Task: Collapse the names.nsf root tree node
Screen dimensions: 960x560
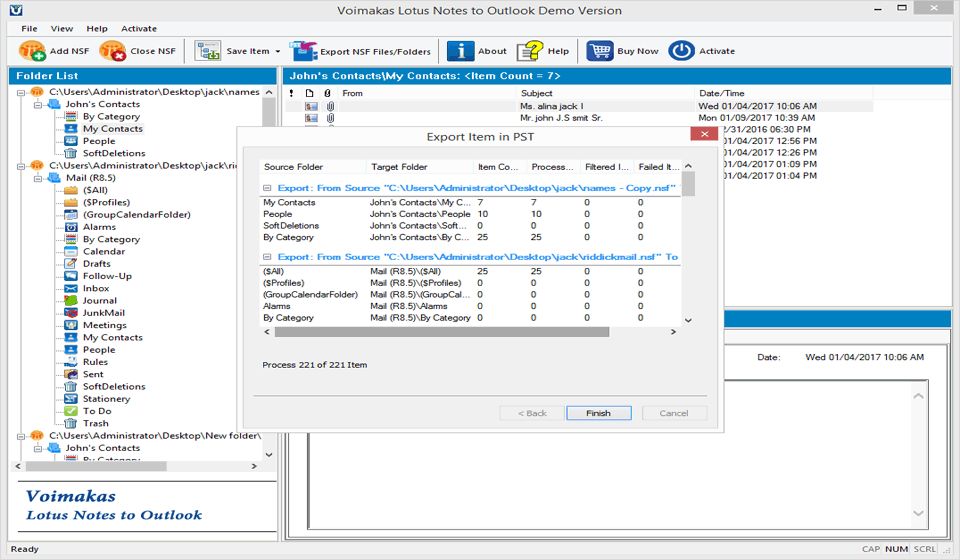Action: pos(21,93)
